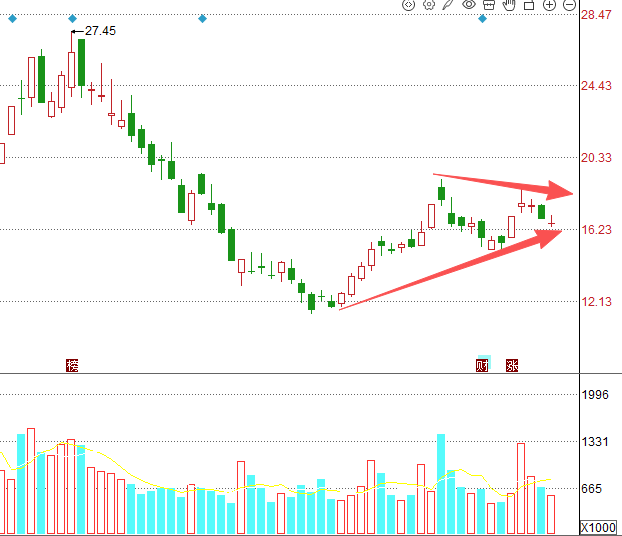Click the 榜 marker badge on chart
Screen dimensions: 622x536
tap(72, 365)
